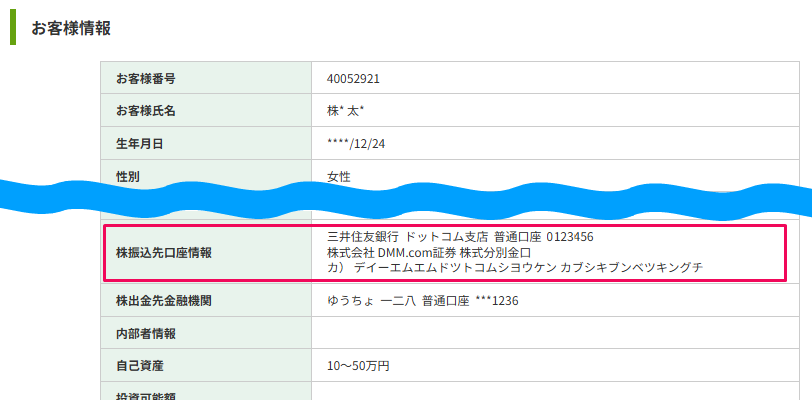812x400 pixels.
Task: Click customer number value 40052921
Action: (353, 79)
